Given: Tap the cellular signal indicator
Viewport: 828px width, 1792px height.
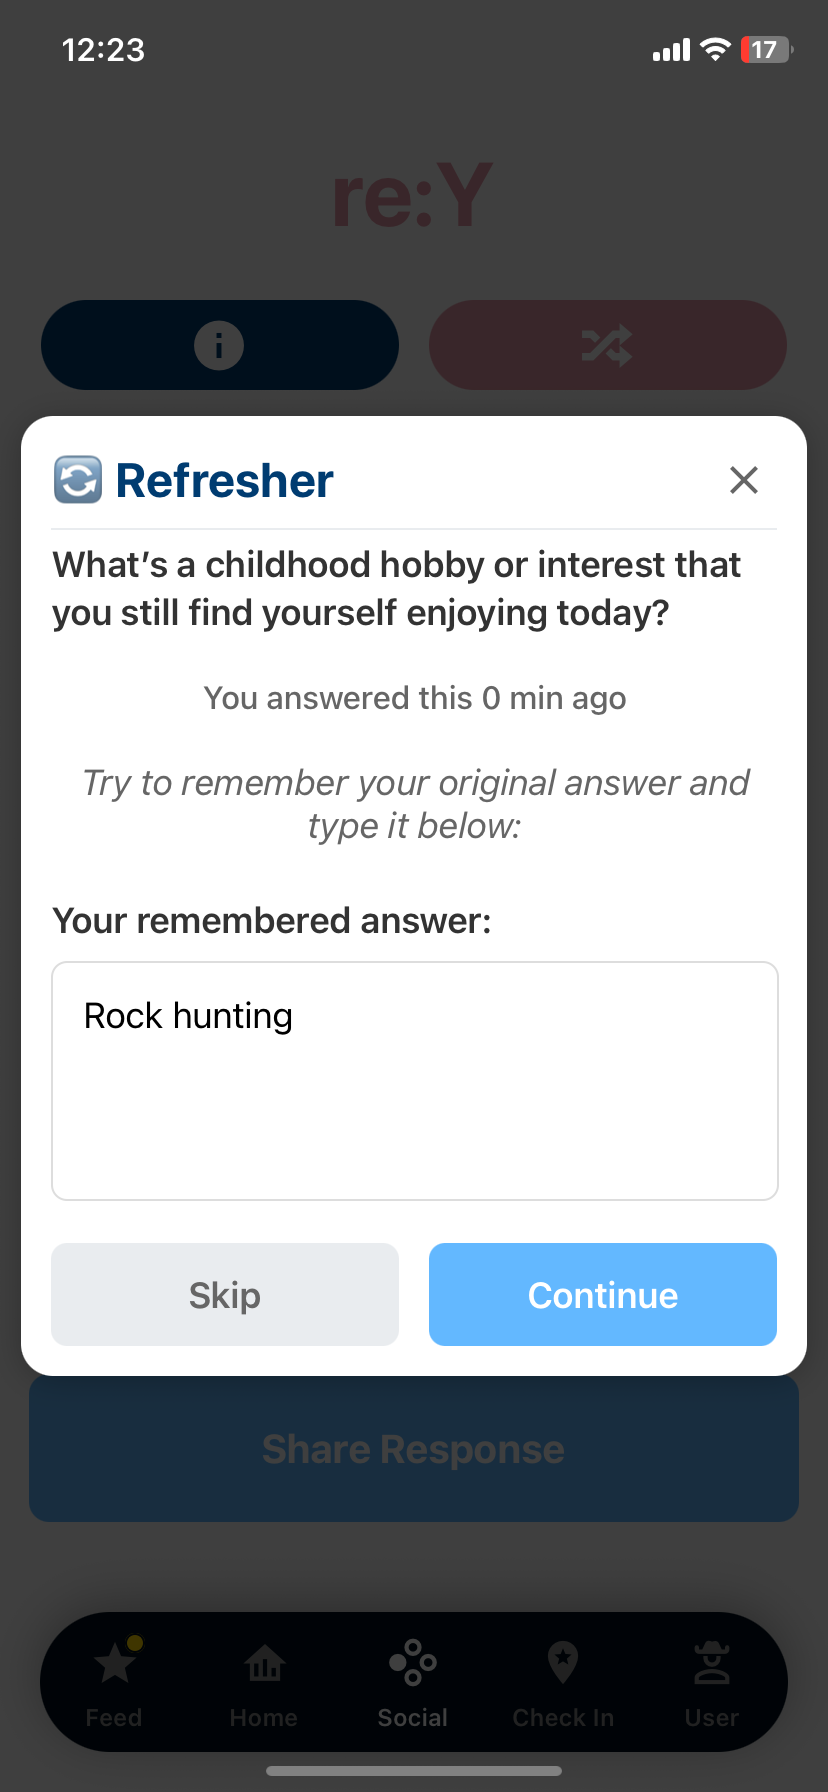Looking at the screenshot, I should (668, 49).
